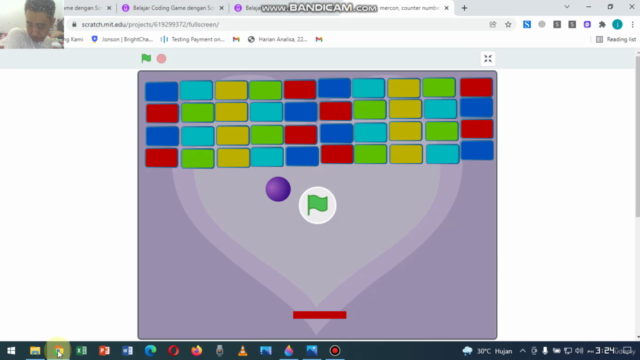Launch Firefox from the taskbar
Screen dimensions: 640x360
(197, 351)
